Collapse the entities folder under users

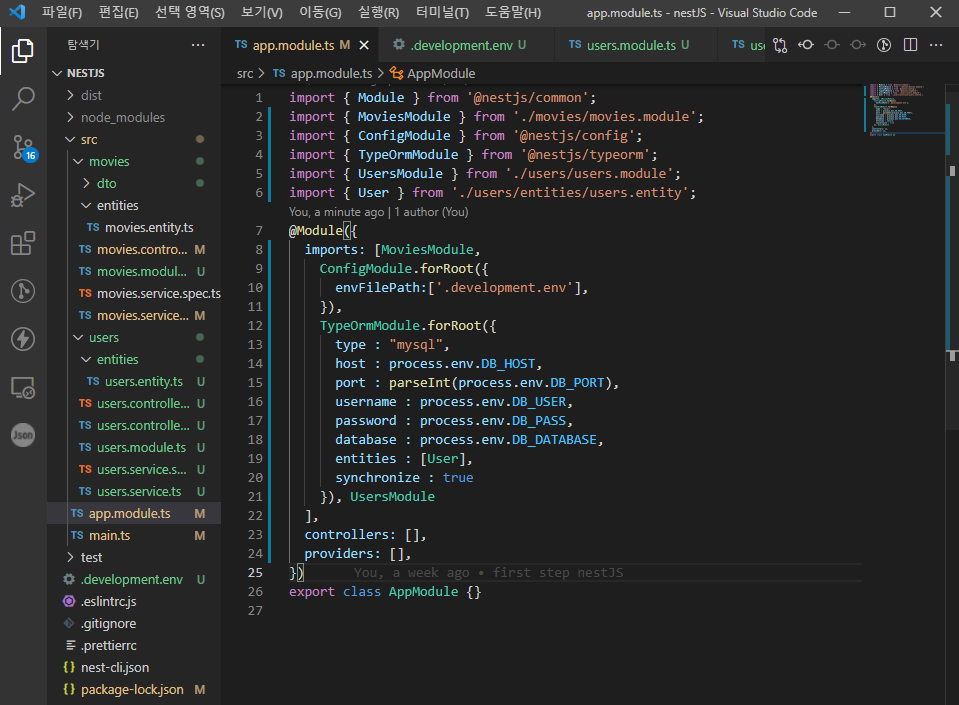click(x=134, y=360)
